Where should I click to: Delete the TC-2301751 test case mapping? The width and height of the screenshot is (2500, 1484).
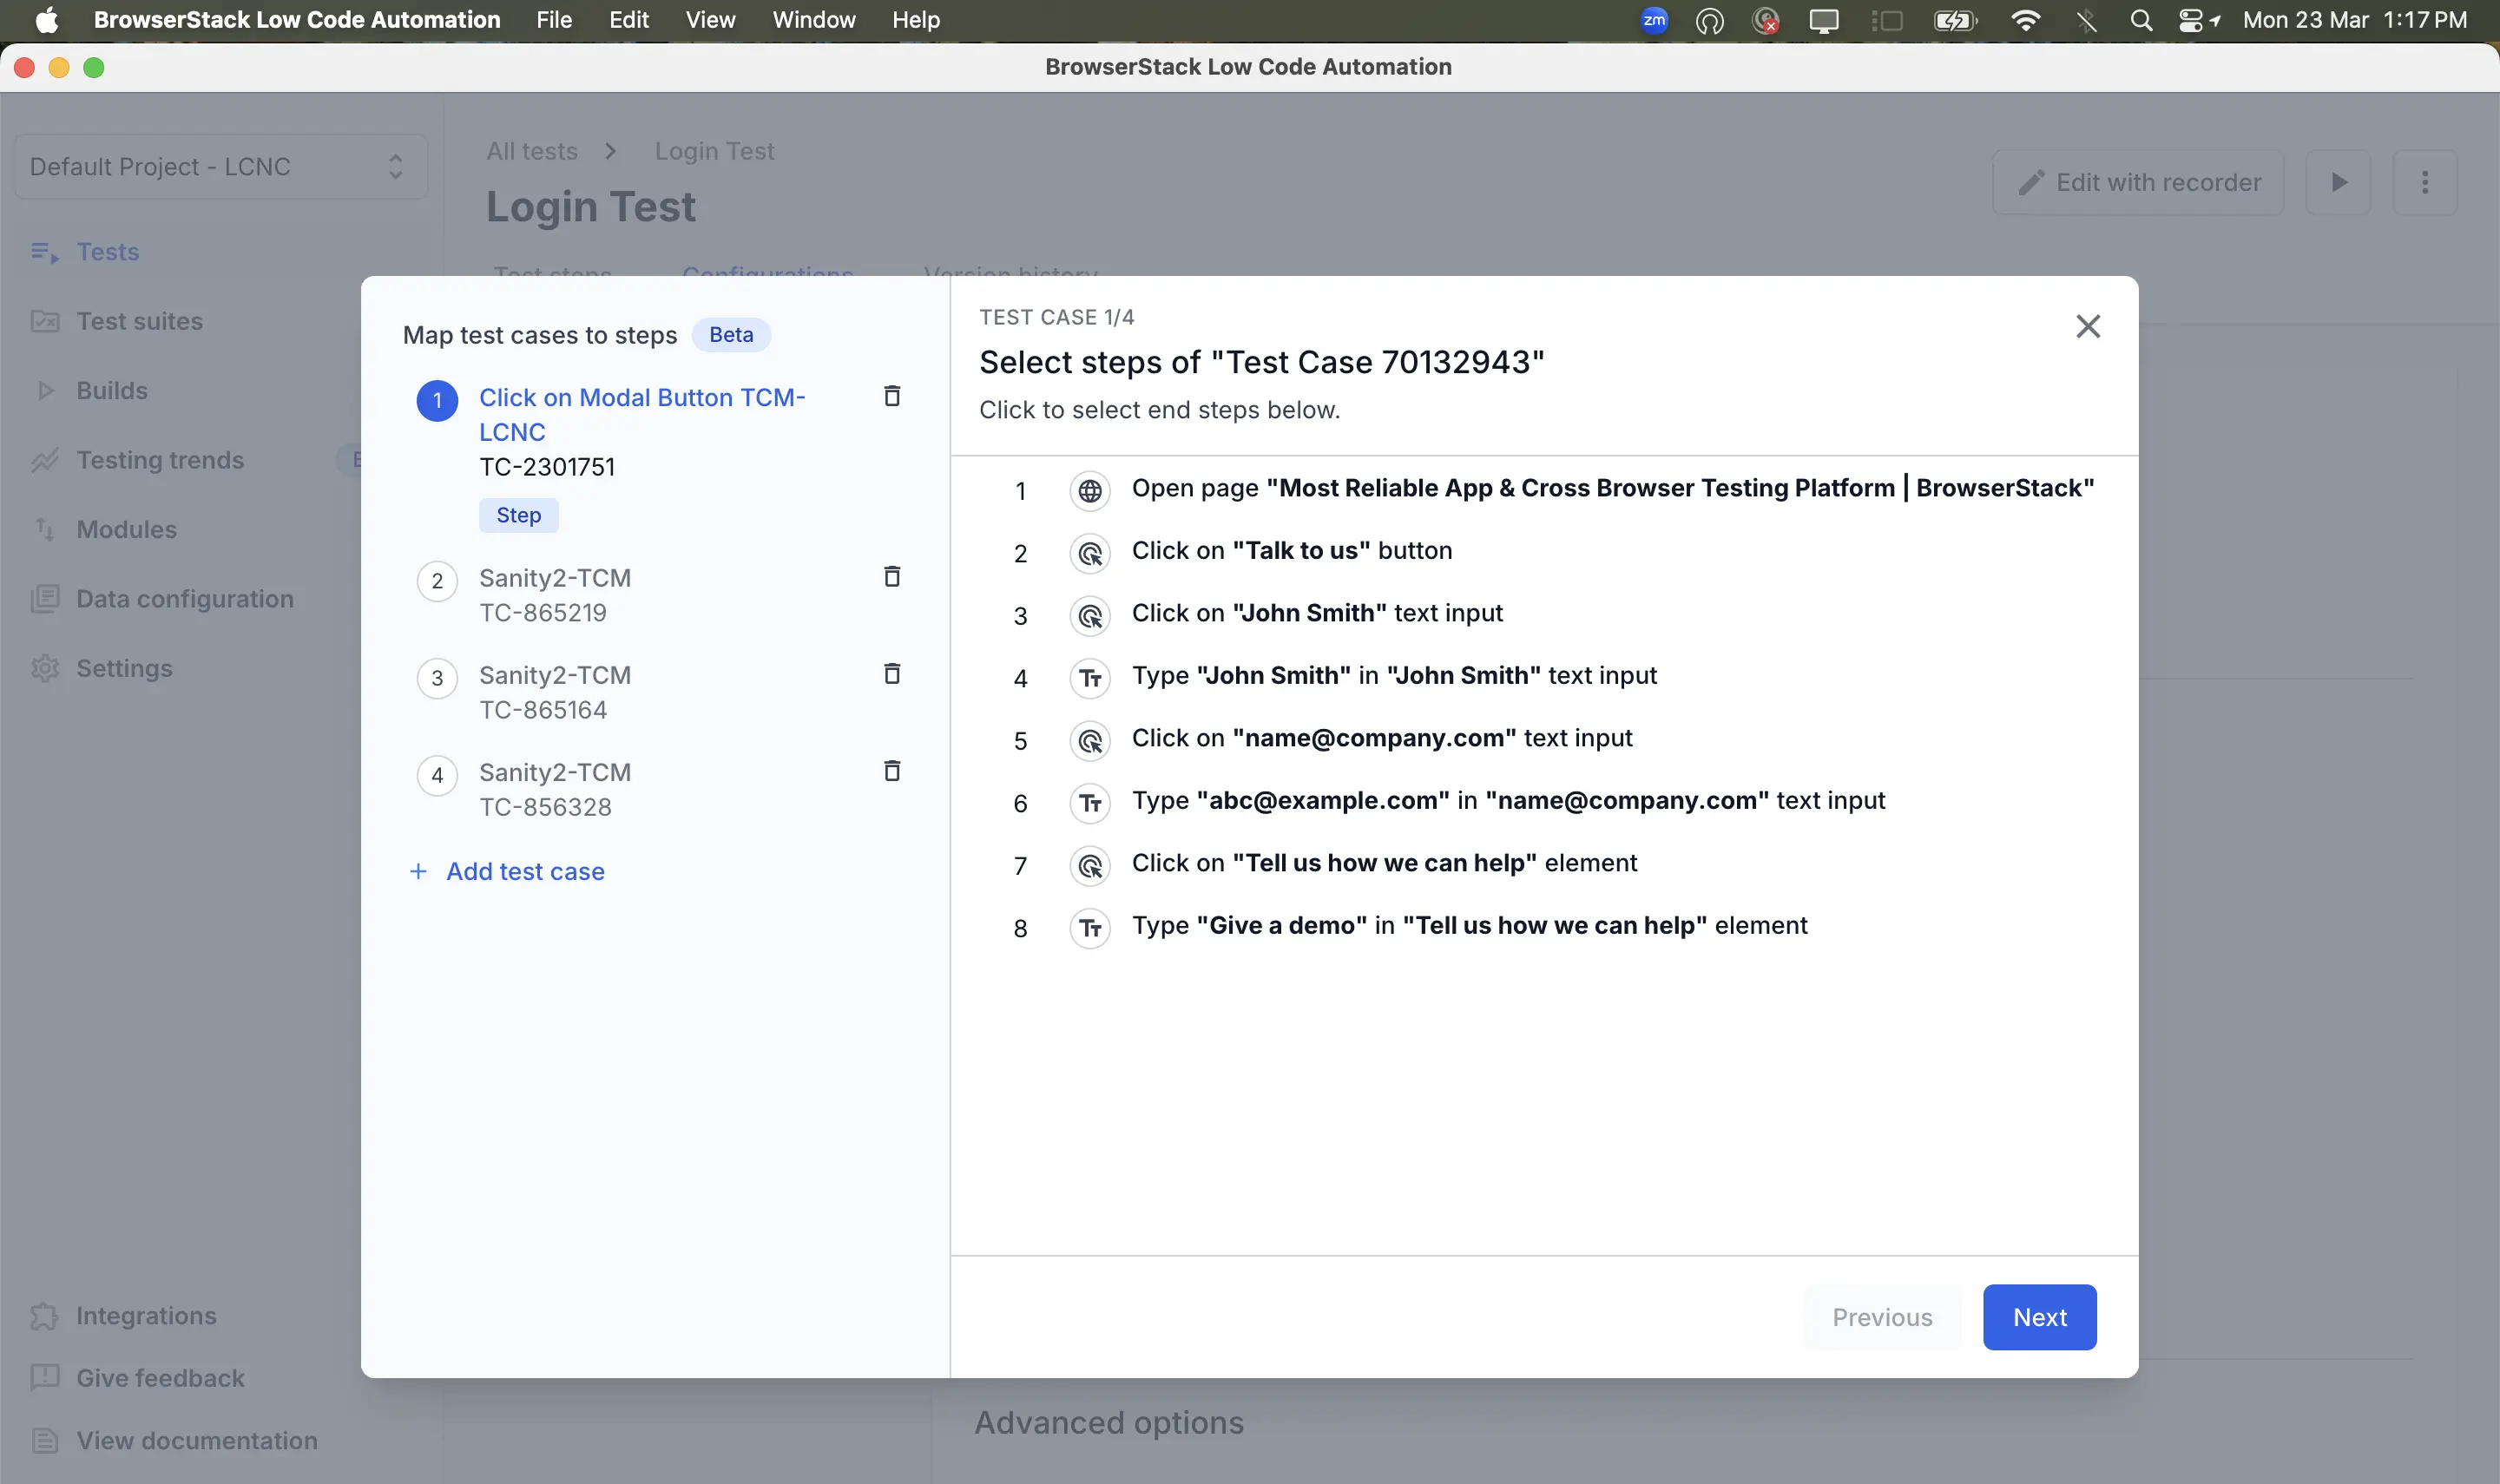pos(892,397)
